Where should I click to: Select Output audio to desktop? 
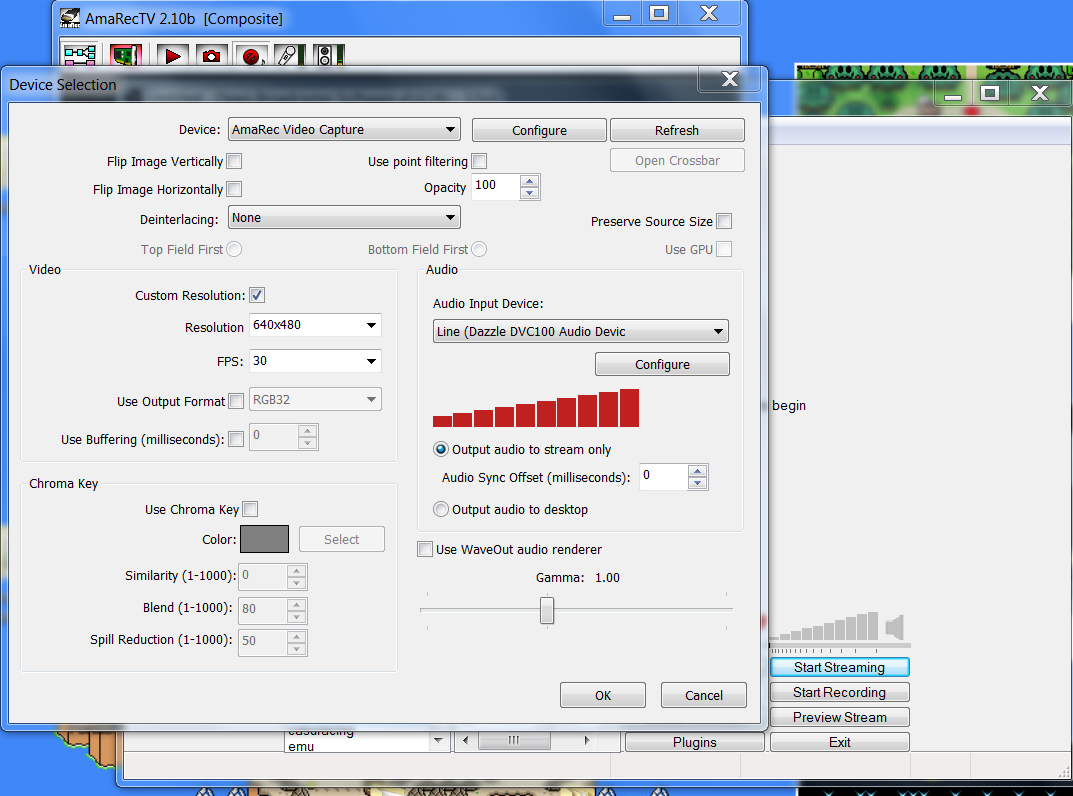441,509
